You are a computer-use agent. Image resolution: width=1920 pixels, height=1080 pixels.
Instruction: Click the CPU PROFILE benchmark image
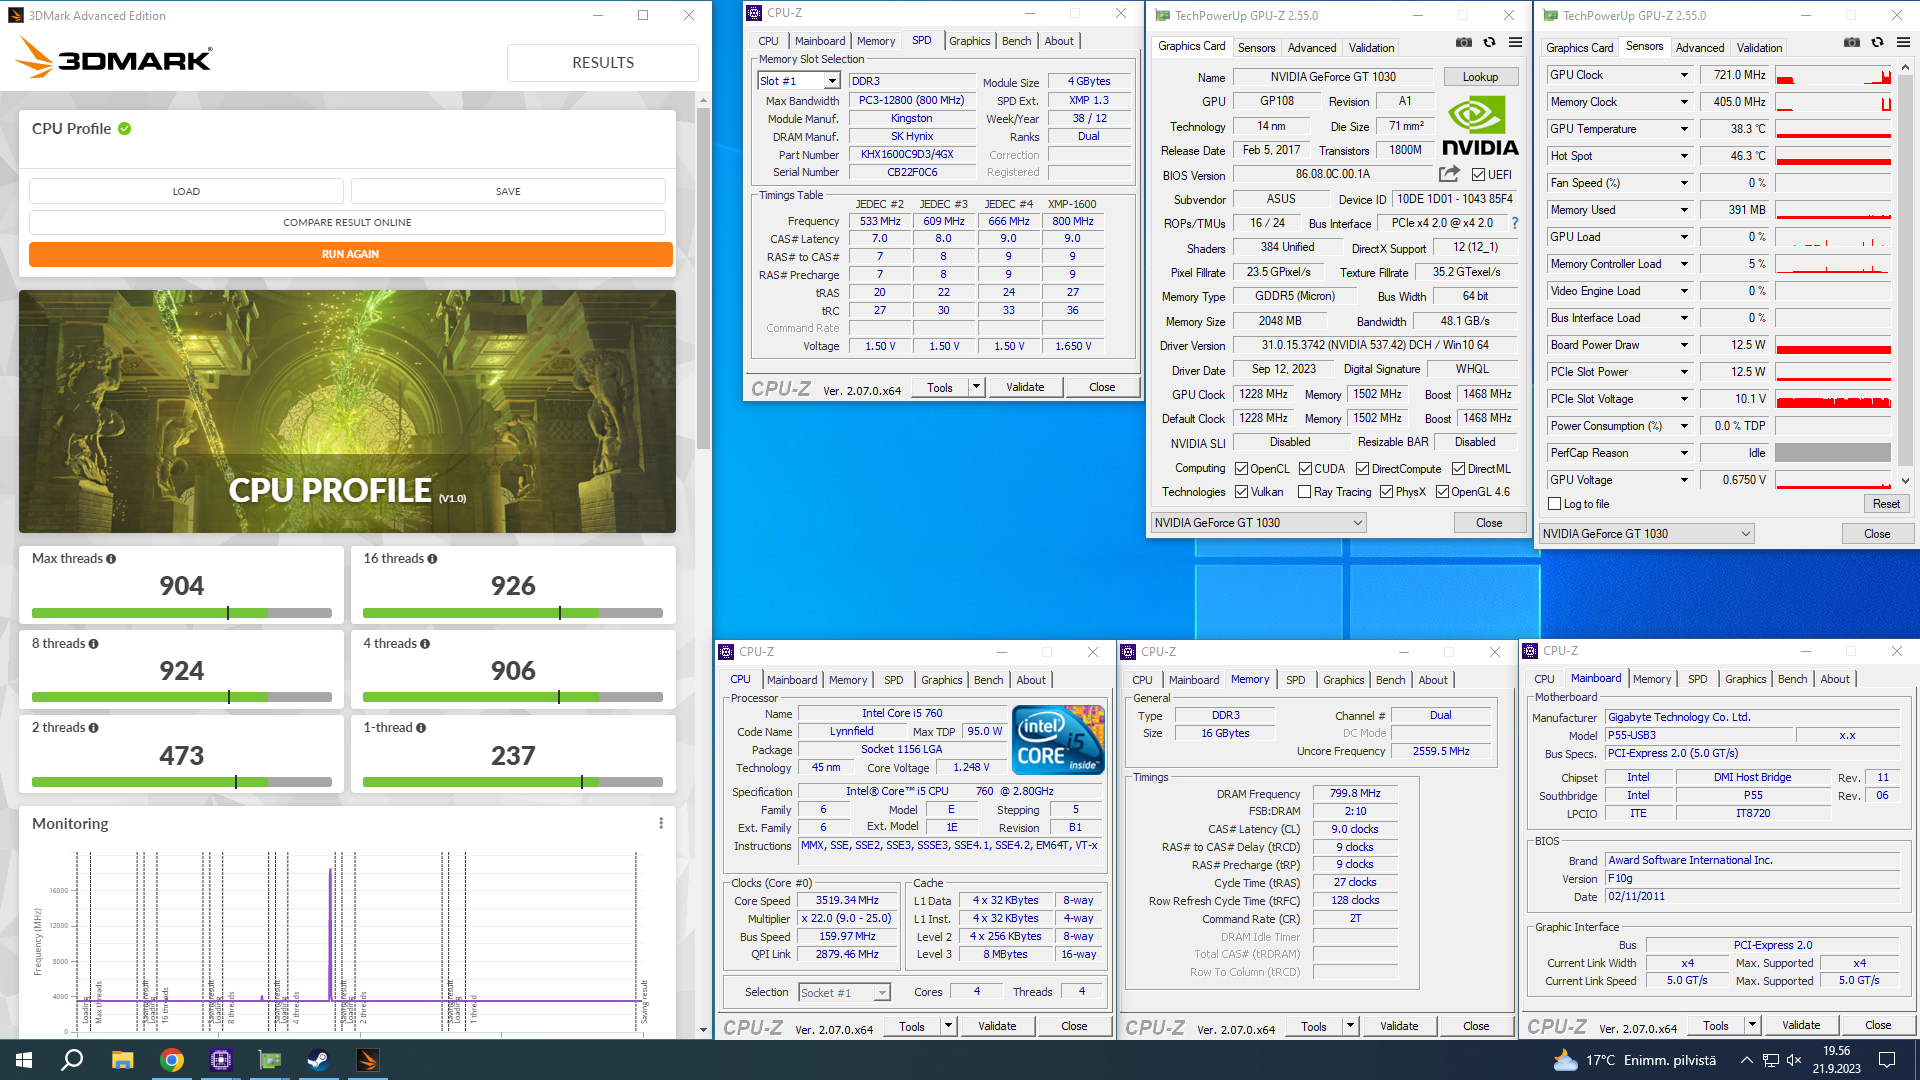tap(347, 411)
